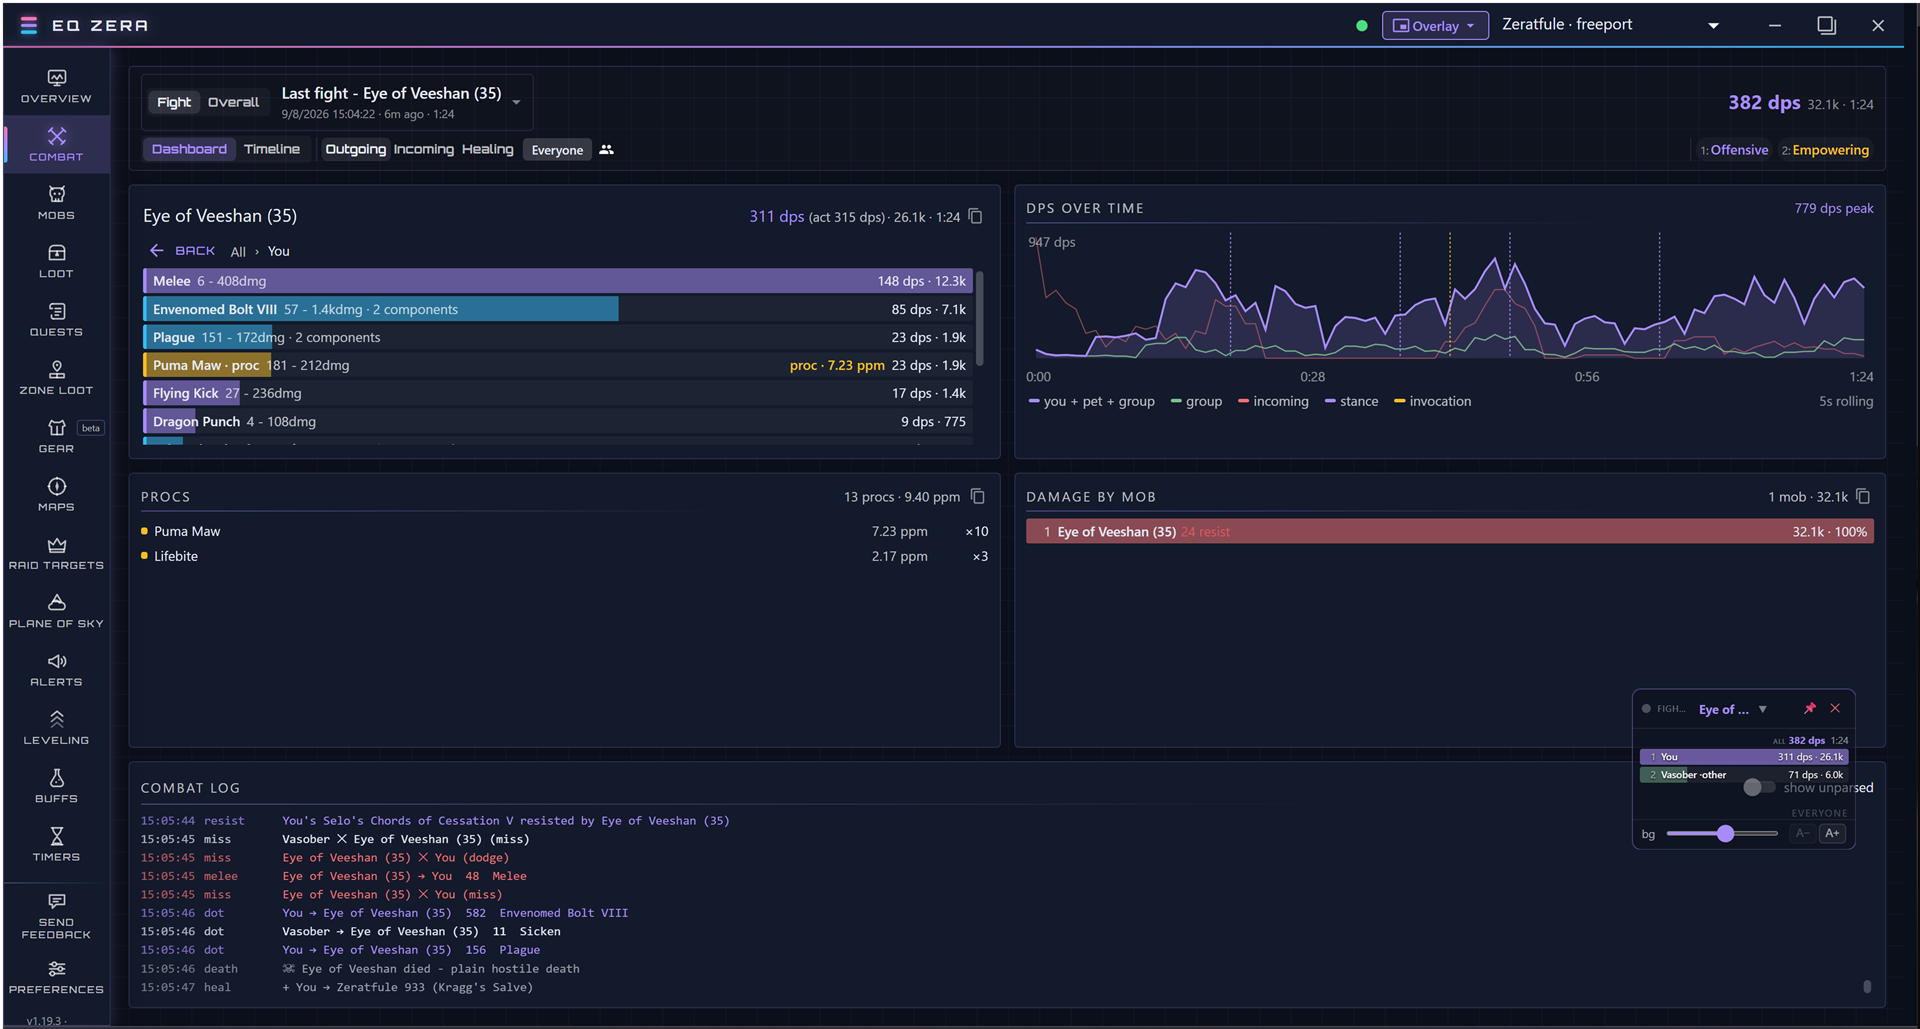Viewport: 1920px width, 1029px height.
Task: Select the Outgoing damage view
Action: click(355, 149)
